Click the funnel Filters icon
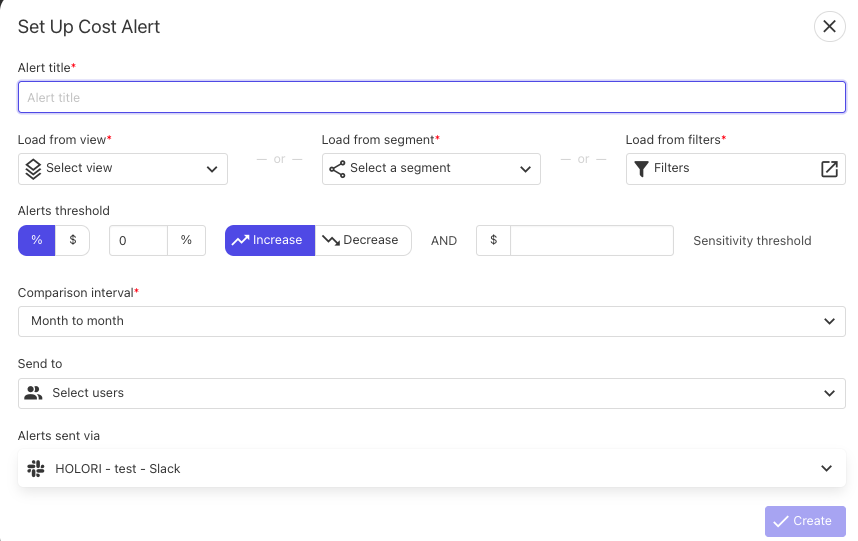This screenshot has height=541, width=858. [x=641, y=169]
